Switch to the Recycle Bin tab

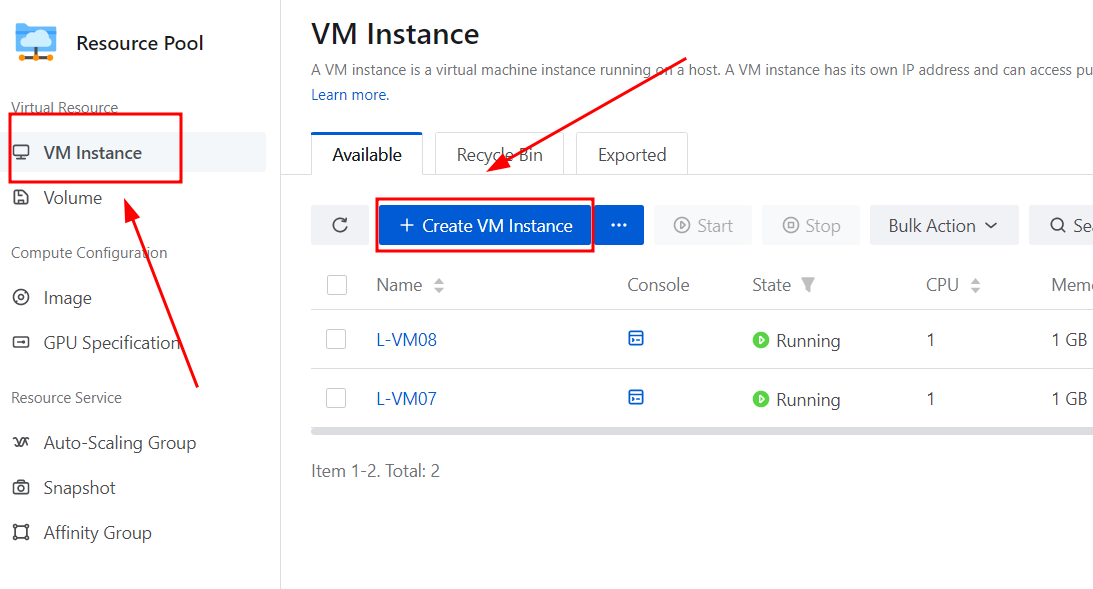coord(499,155)
